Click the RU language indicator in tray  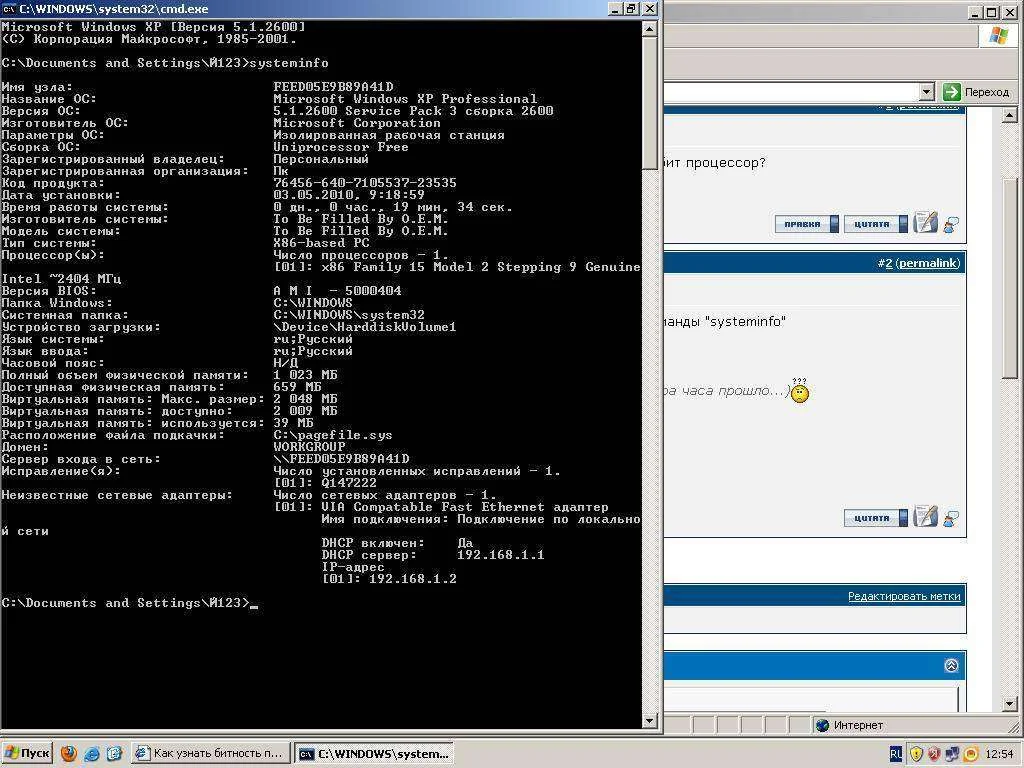click(895, 753)
